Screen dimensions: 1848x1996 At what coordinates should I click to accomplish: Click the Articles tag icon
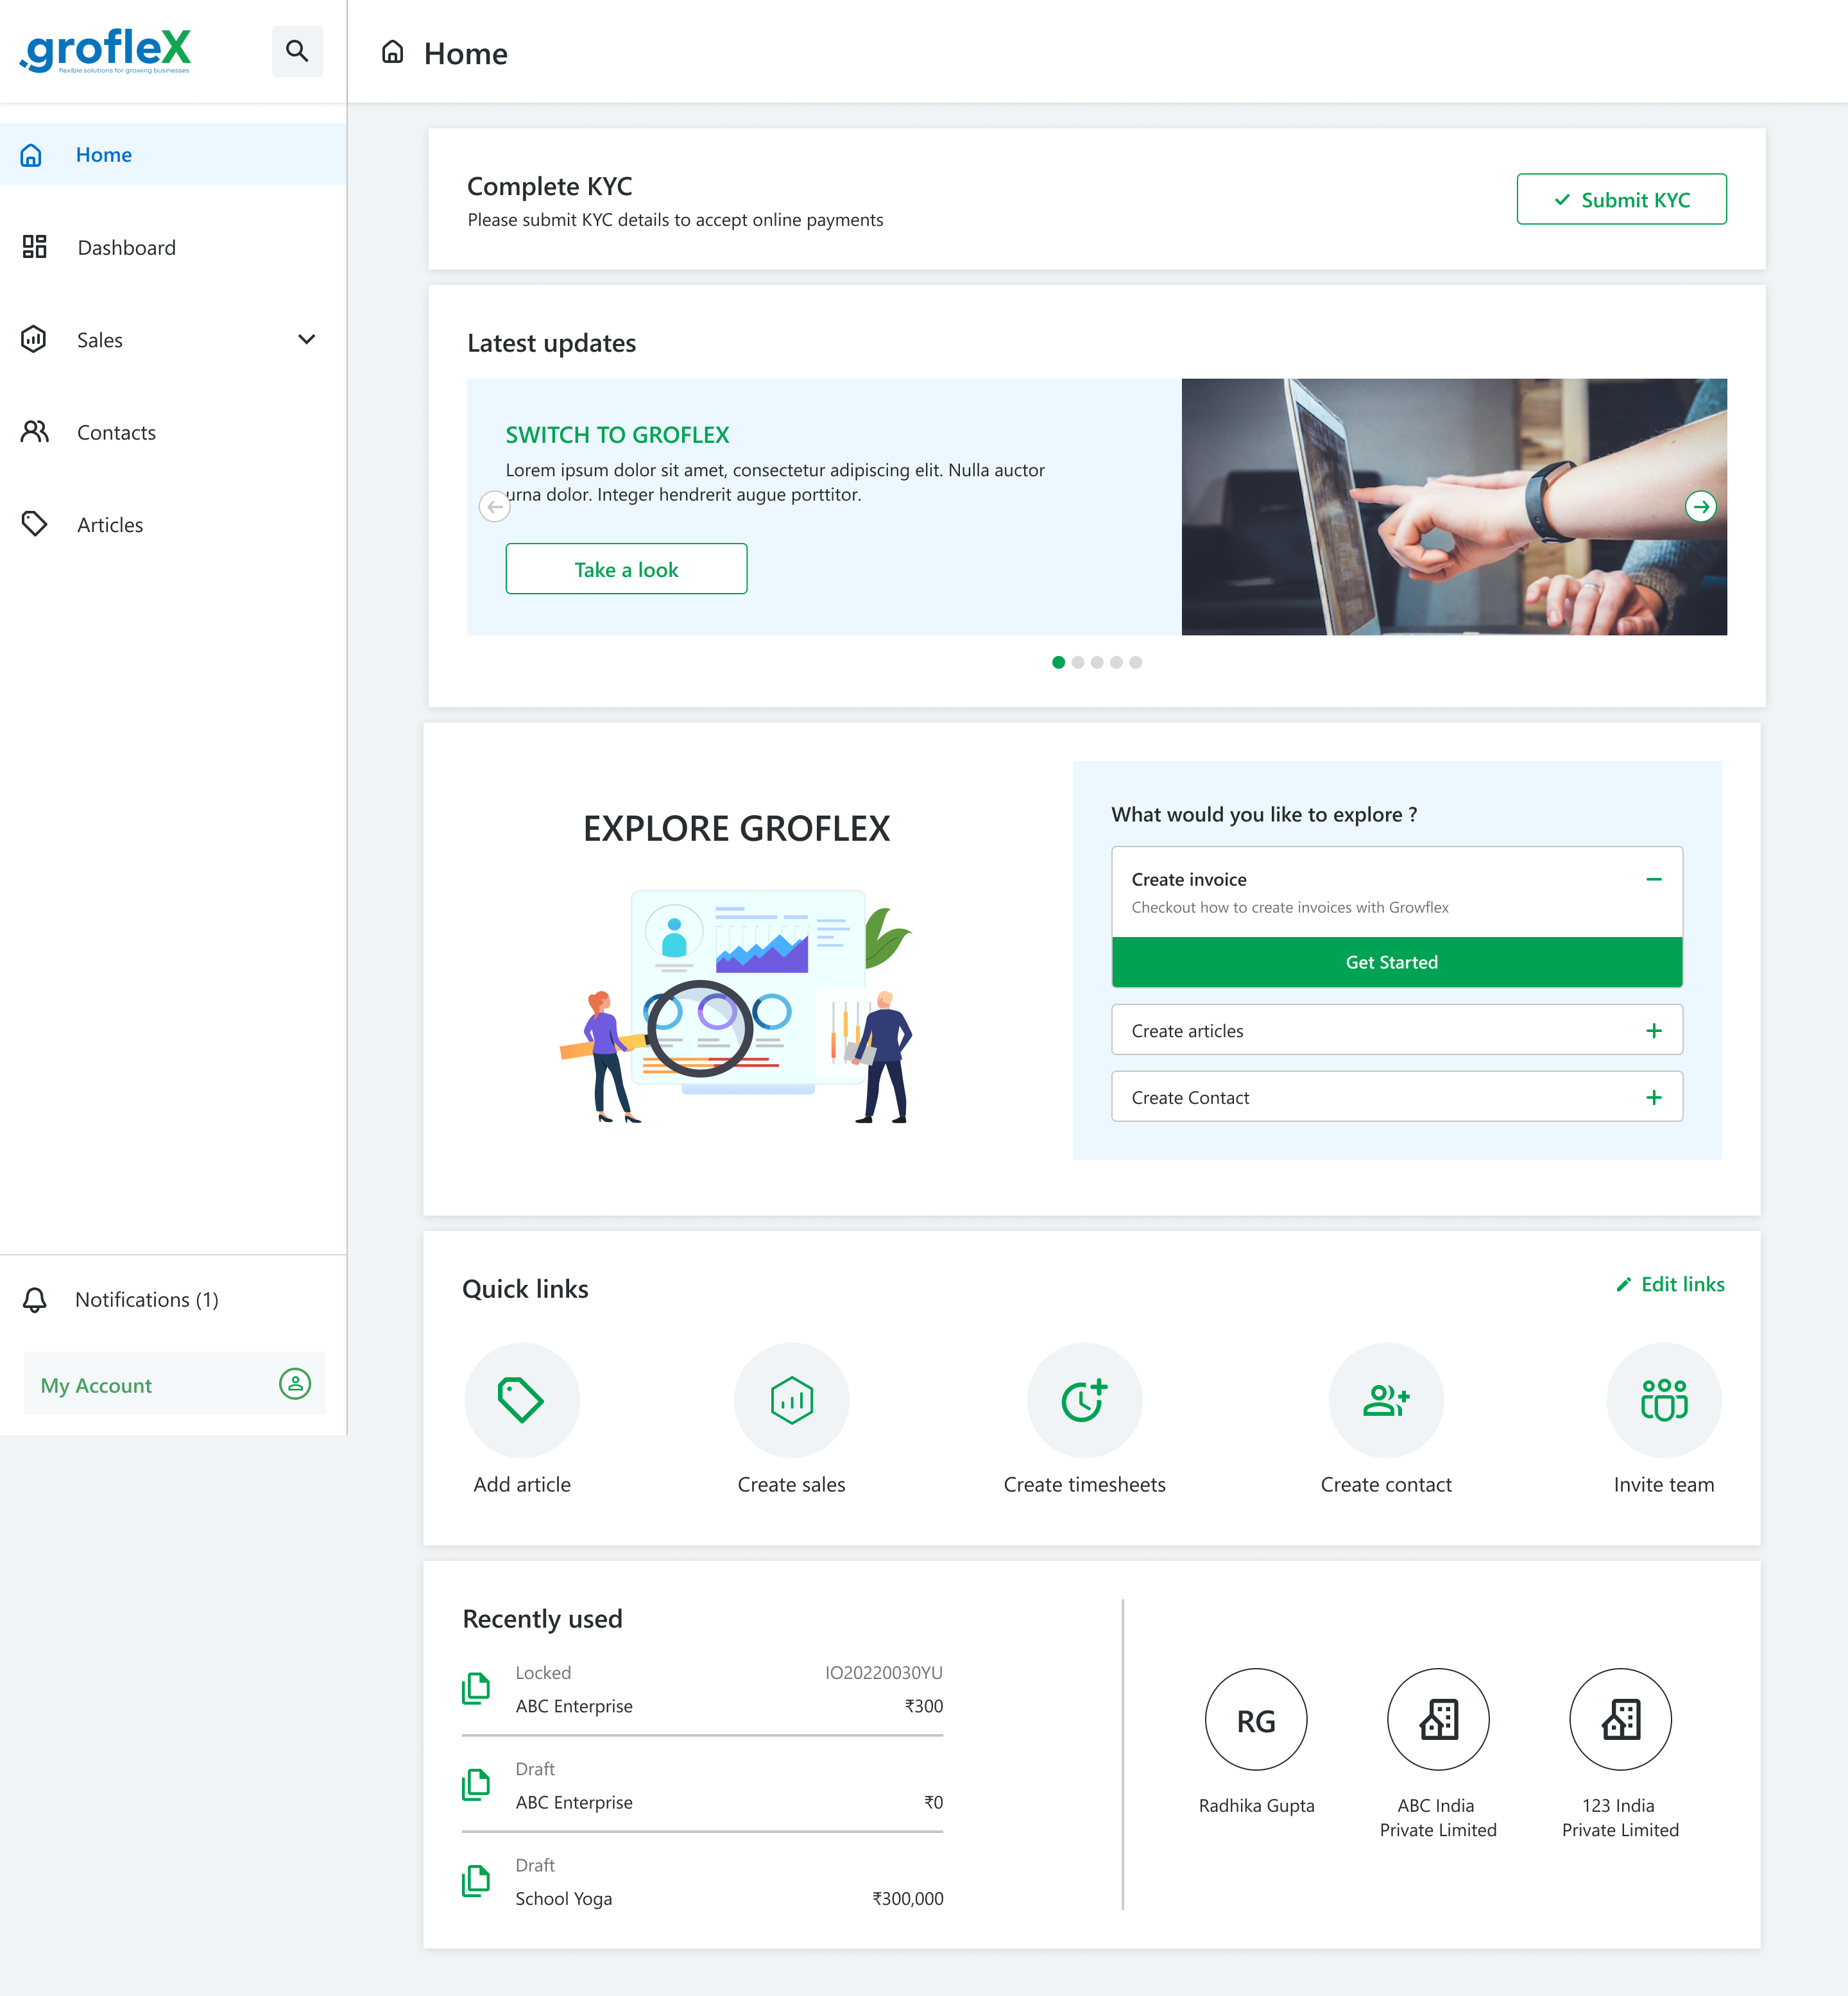[35, 524]
